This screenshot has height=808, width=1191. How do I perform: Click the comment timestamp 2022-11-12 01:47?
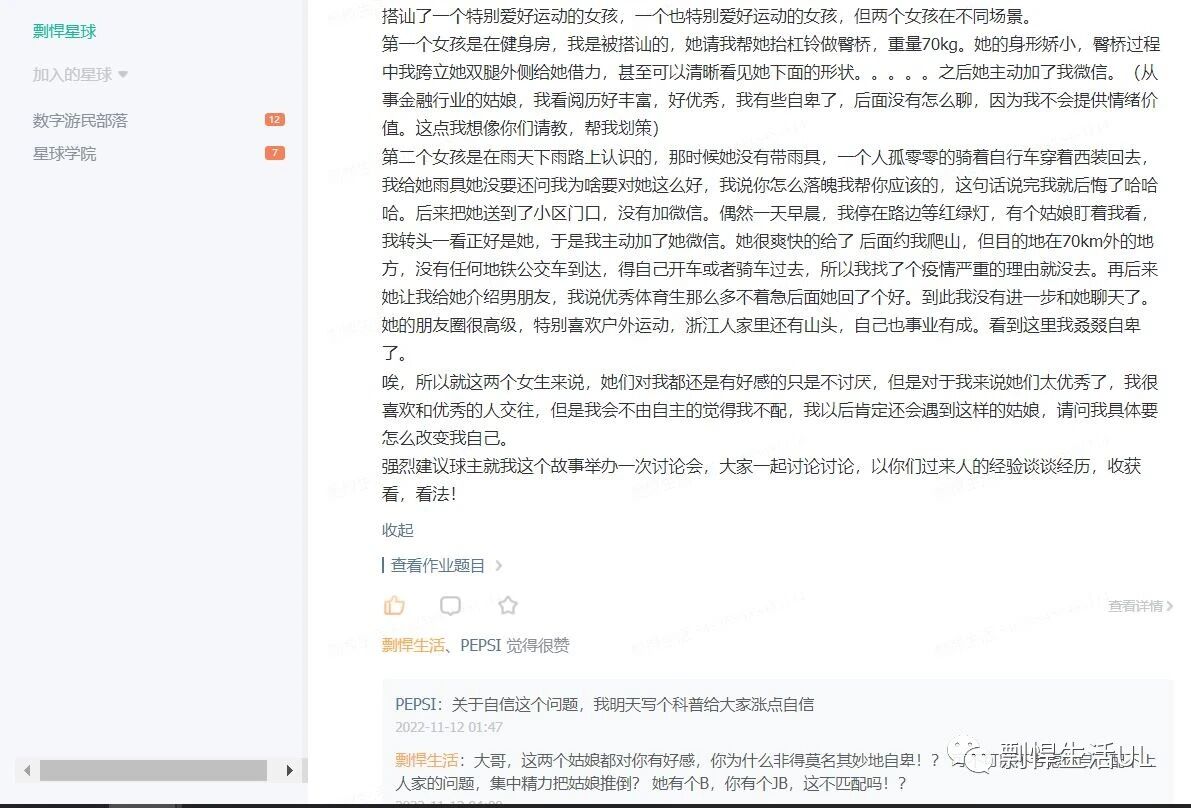[x=449, y=727]
